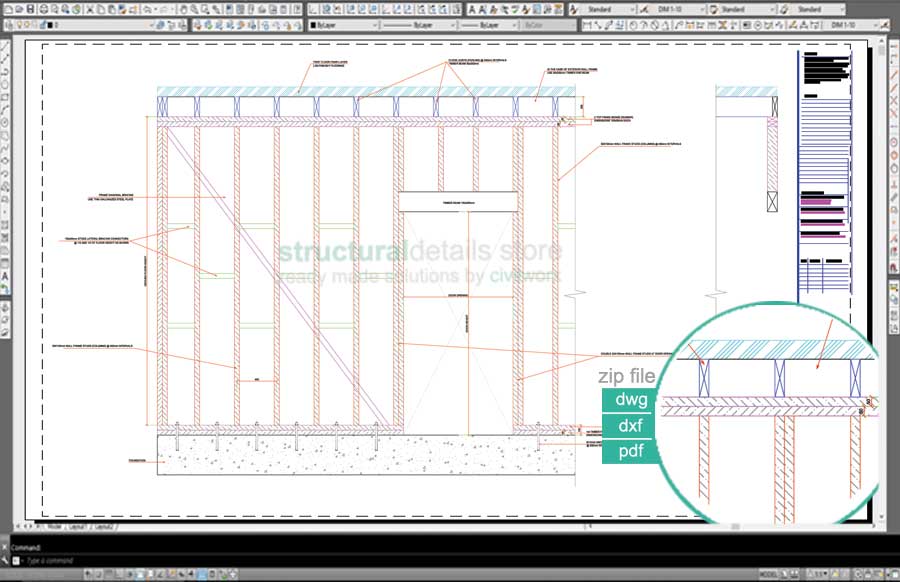Select the Multiline Text 'A' tool

click(6, 276)
